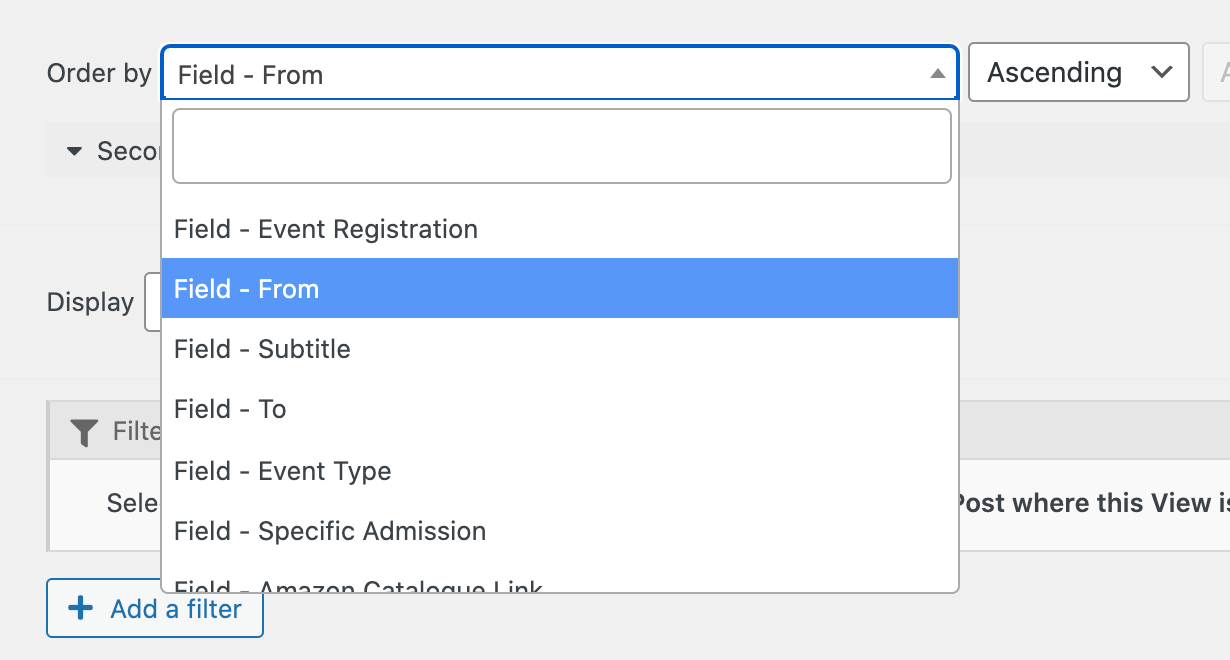Click the Add a filter button

point(155,608)
